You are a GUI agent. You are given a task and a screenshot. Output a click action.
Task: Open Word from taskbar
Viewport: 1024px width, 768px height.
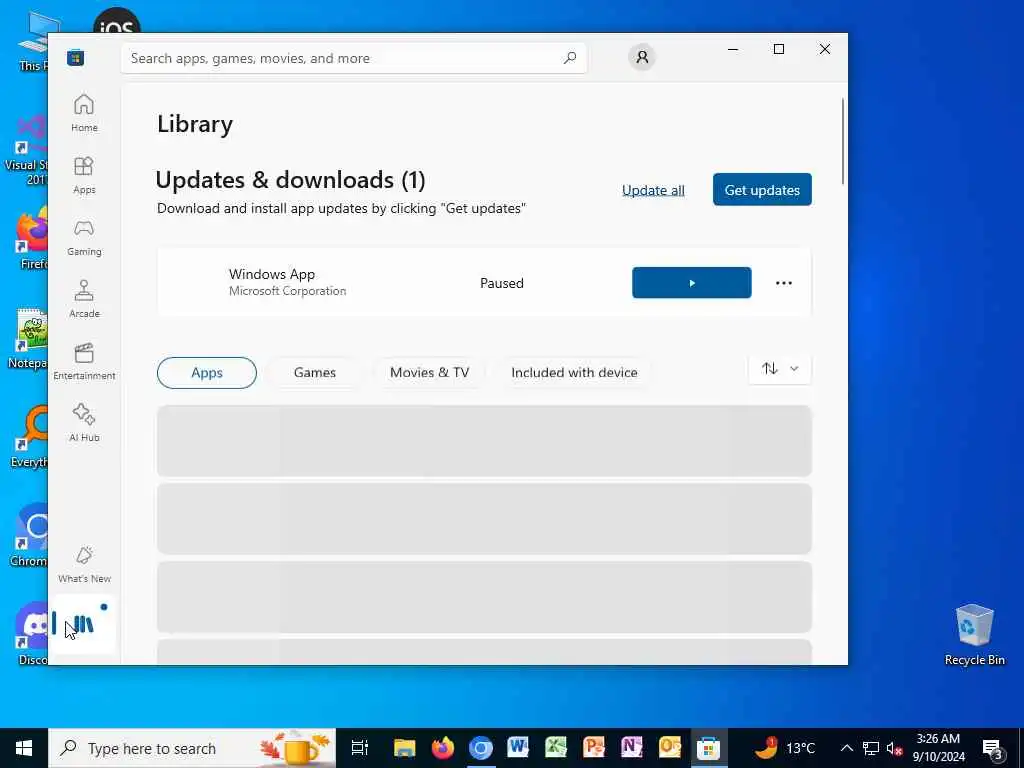tap(519, 748)
